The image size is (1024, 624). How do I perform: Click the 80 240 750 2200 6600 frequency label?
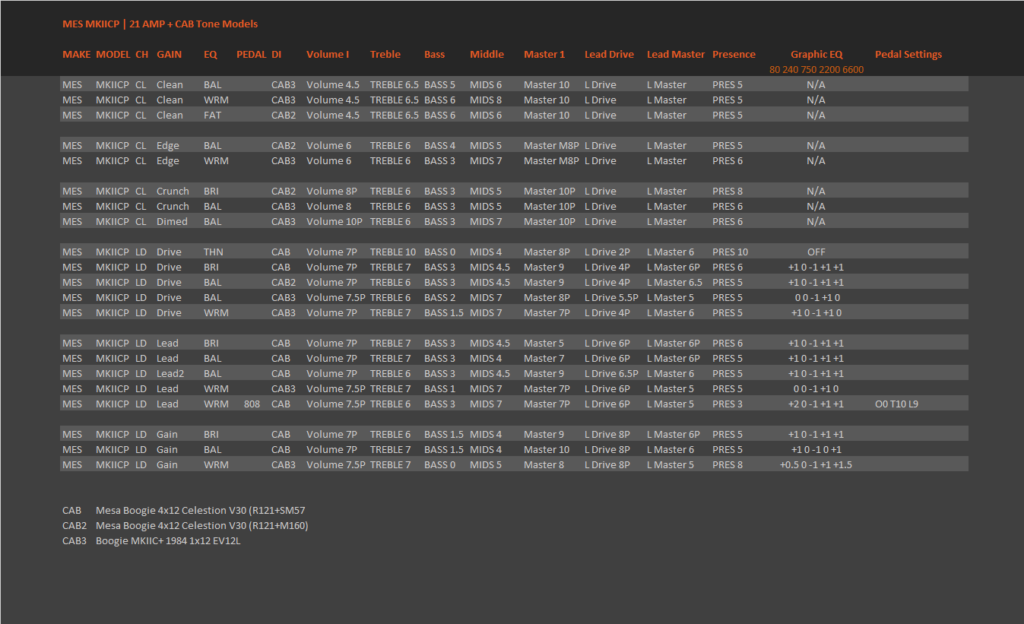816,70
